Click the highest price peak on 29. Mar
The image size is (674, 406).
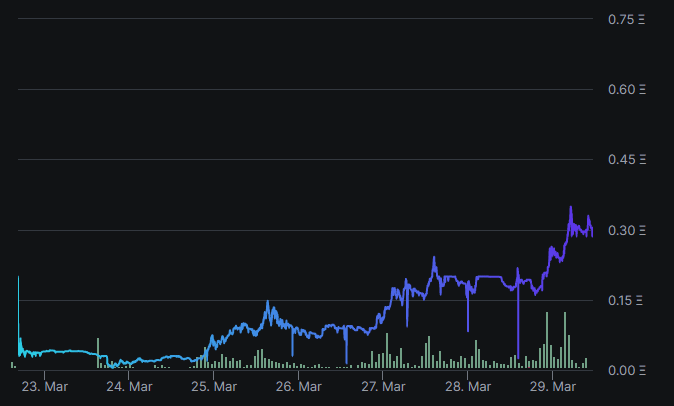(x=571, y=208)
